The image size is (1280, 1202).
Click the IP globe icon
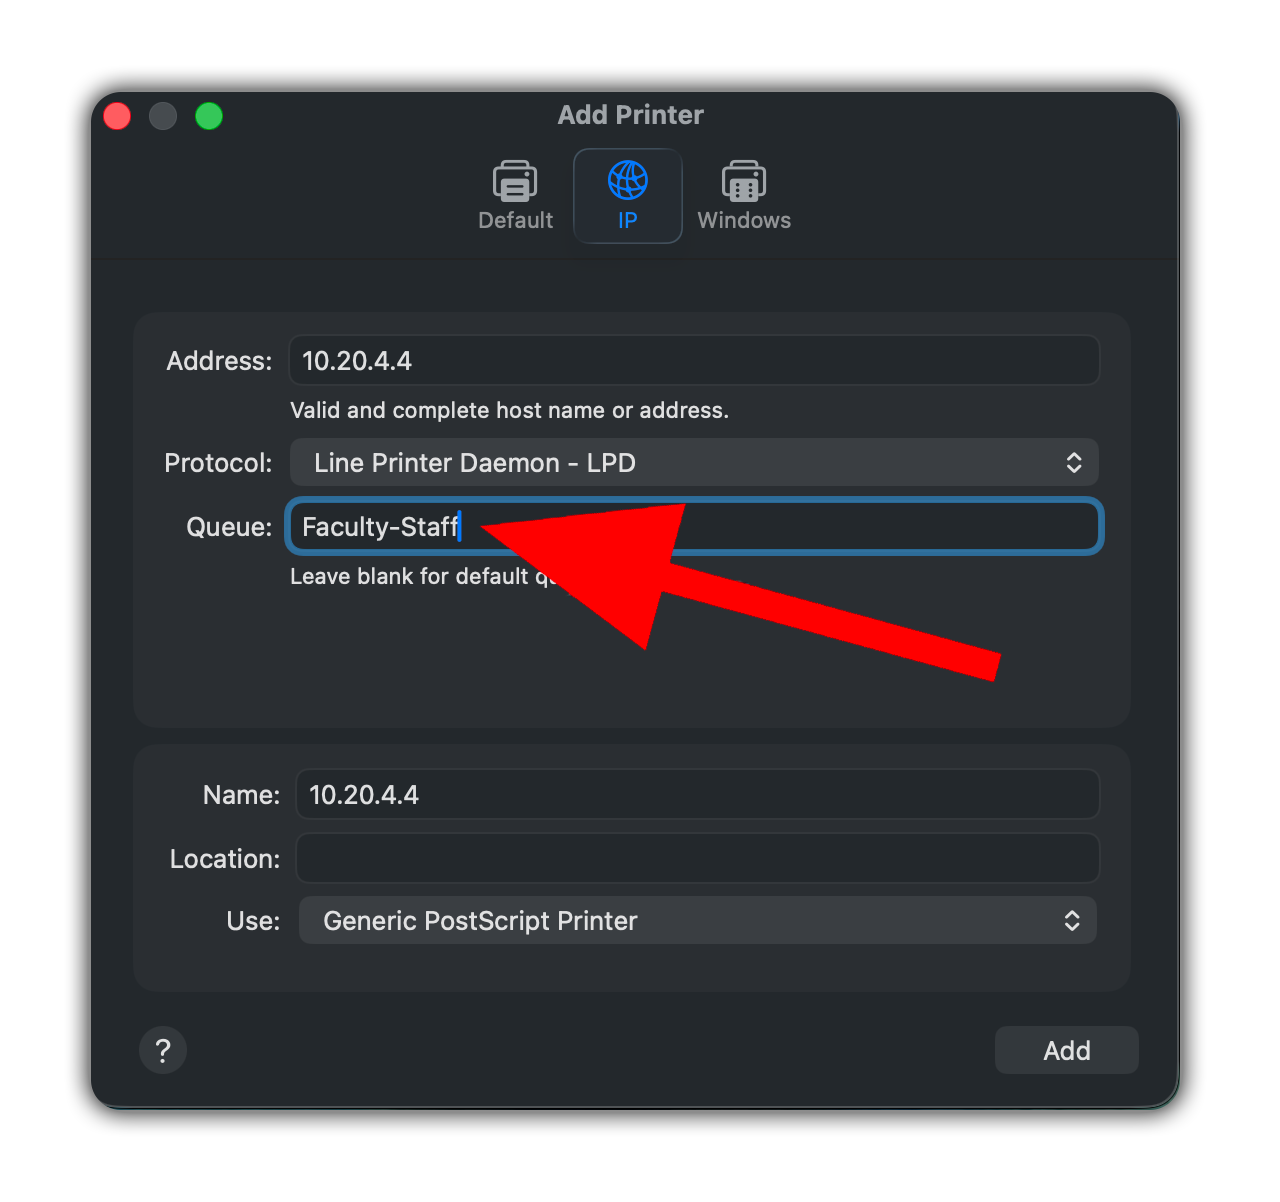[x=628, y=181]
